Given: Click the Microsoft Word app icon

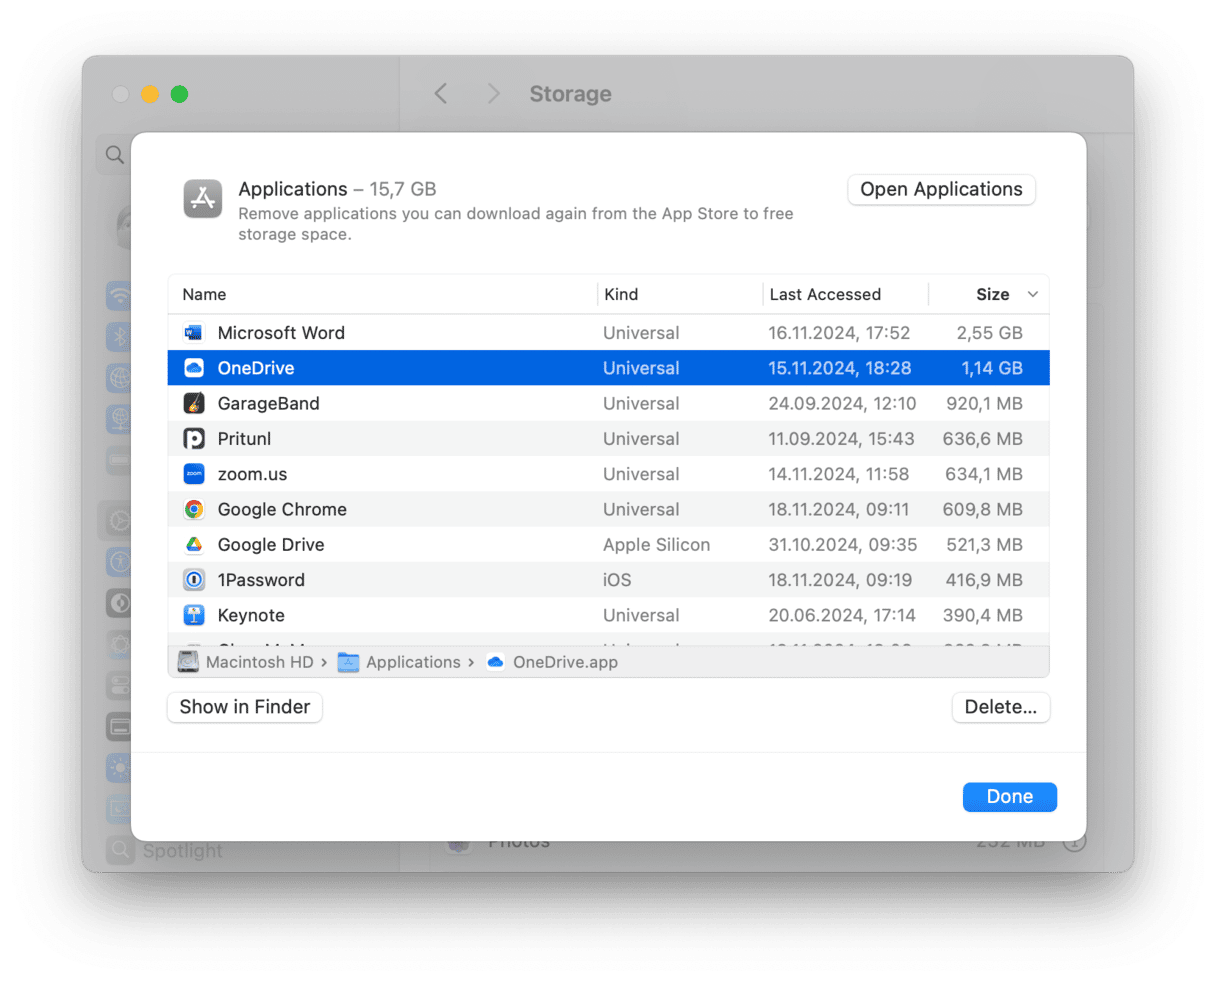Looking at the screenshot, I should (194, 333).
